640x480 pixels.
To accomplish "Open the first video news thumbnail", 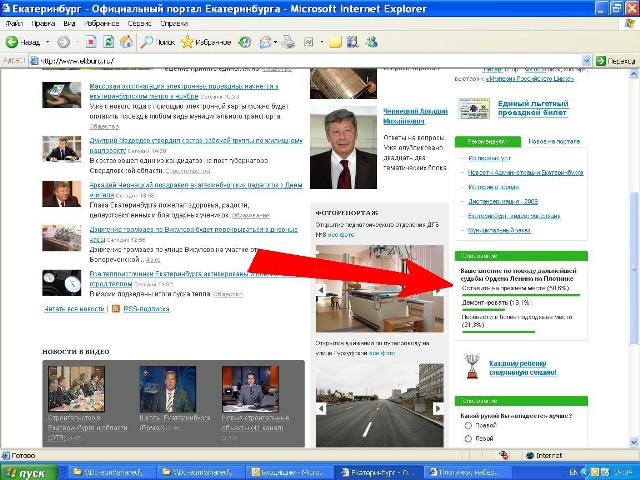I will [76, 389].
